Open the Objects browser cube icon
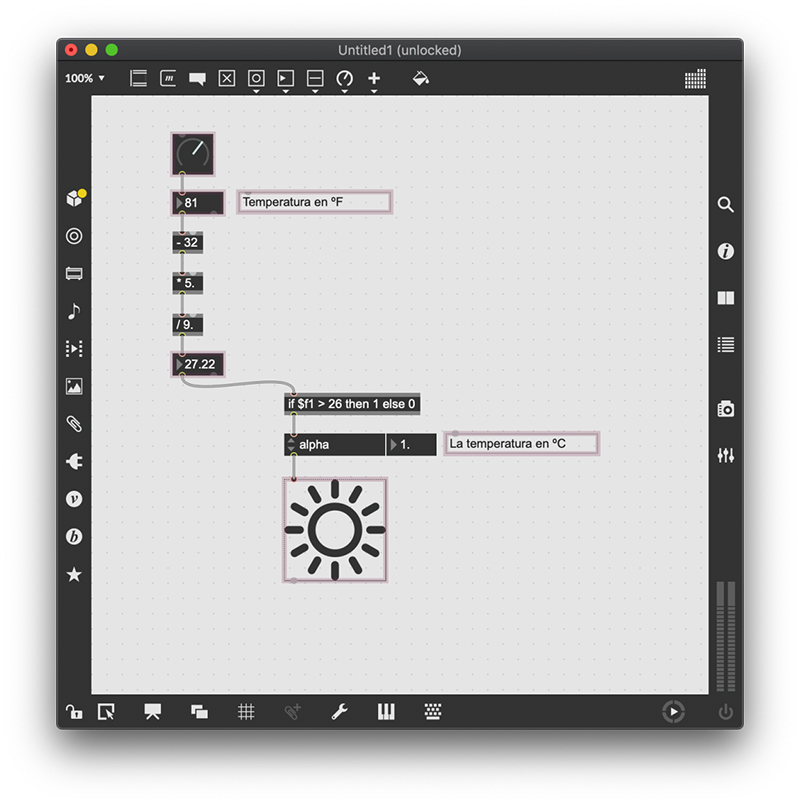Image resolution: width=800 pixels, height=804 pixels. tap(75, 198)
